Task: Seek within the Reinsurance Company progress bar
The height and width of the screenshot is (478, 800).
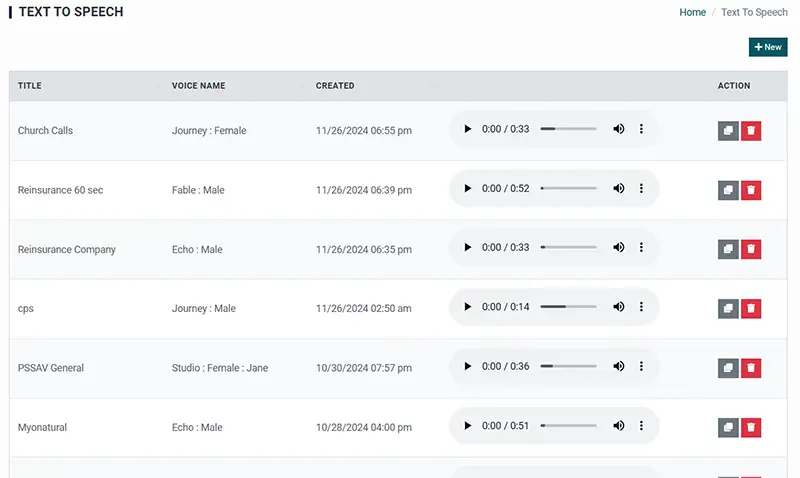Action: pyautogui.click(x=568, y=247)
